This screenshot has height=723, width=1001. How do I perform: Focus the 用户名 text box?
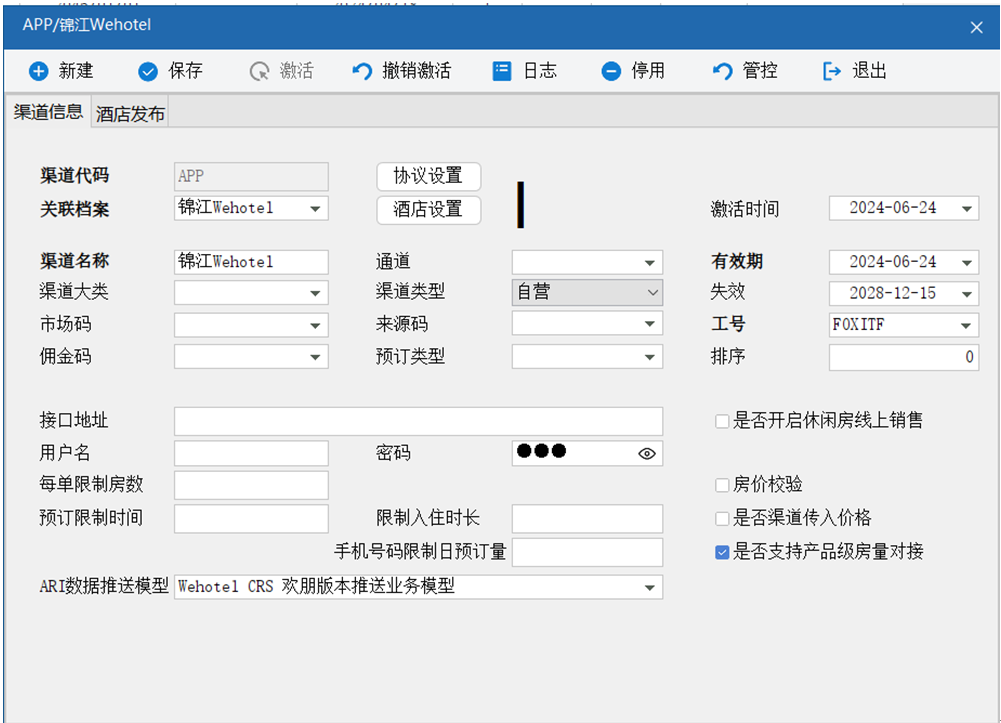(252, 453)
